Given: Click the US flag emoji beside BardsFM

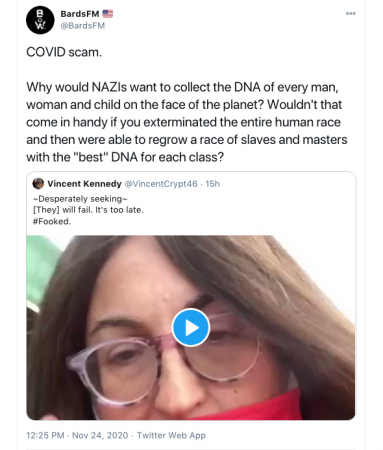Looking at the screenshot, I should click(108, 14).
